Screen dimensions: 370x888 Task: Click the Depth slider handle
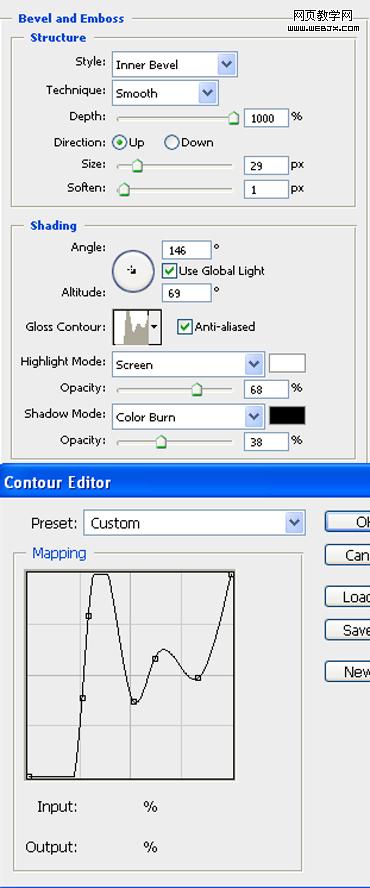click(233, 118)
